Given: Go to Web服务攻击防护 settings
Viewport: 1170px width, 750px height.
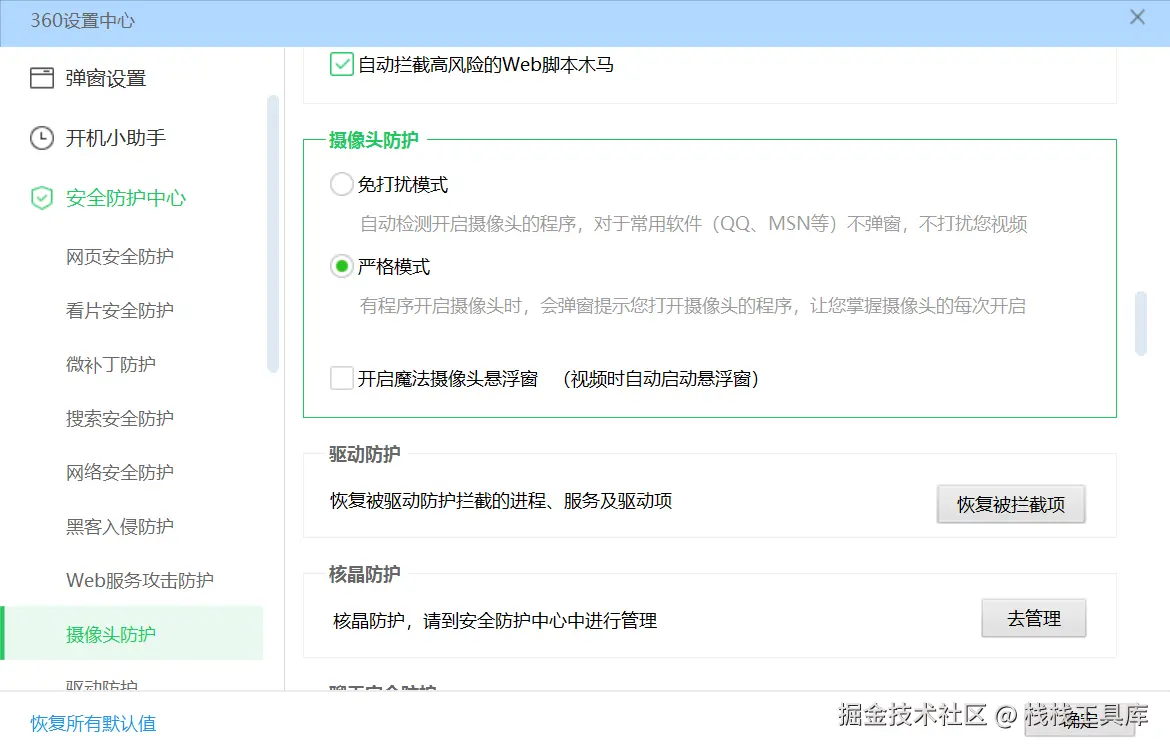Looking at the screenshot, I should pos(140,580).
